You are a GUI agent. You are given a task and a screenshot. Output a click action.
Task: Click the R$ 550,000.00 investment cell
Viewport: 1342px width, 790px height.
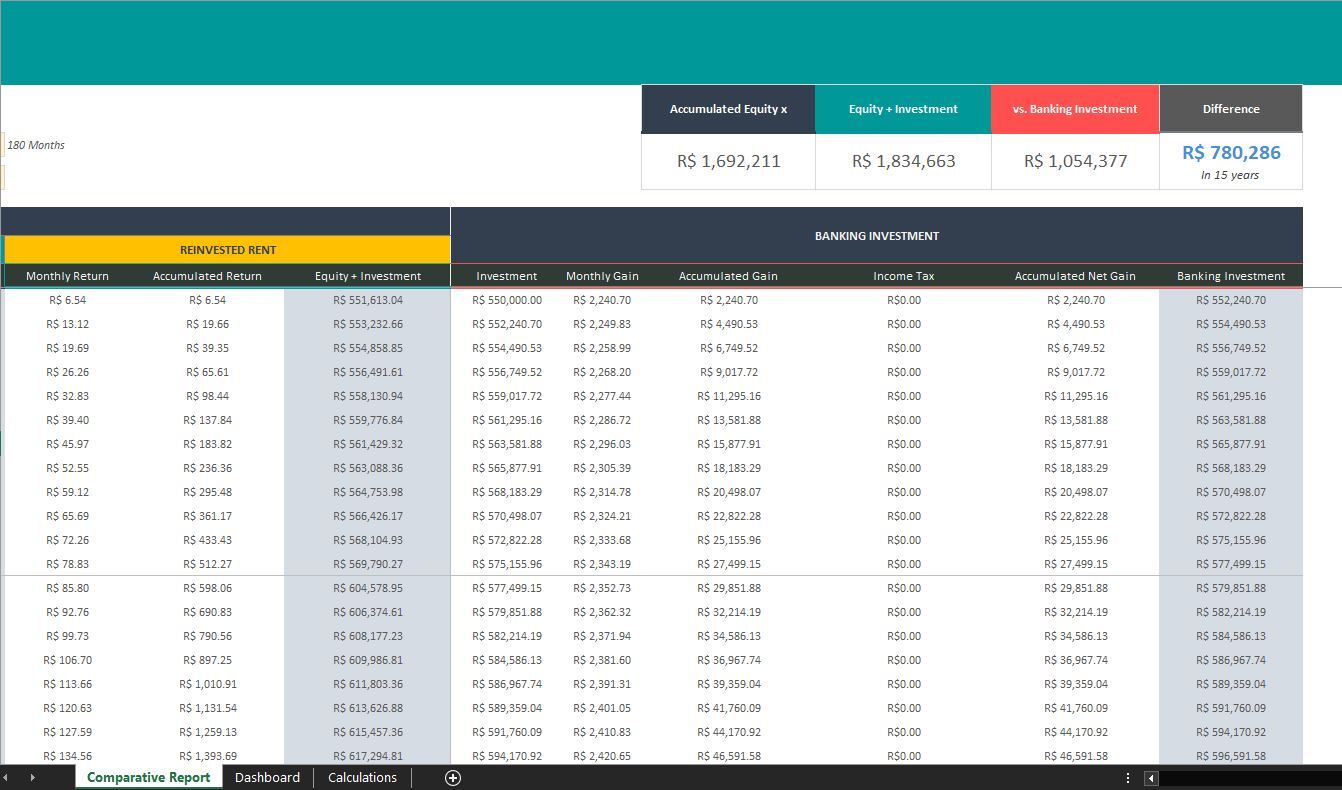[x=507, y=300]
